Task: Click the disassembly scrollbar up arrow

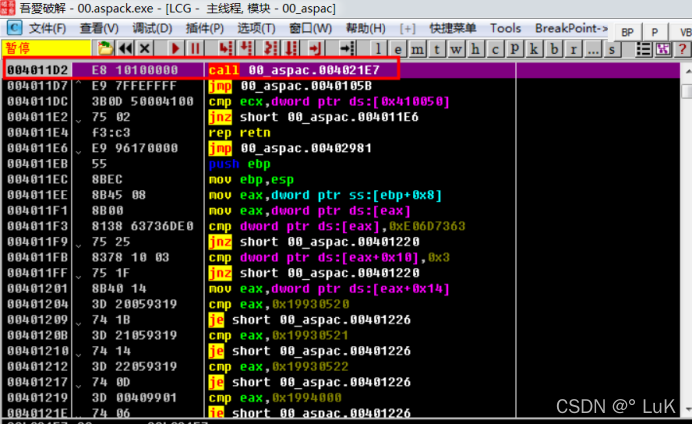Action: pos(687,71)
